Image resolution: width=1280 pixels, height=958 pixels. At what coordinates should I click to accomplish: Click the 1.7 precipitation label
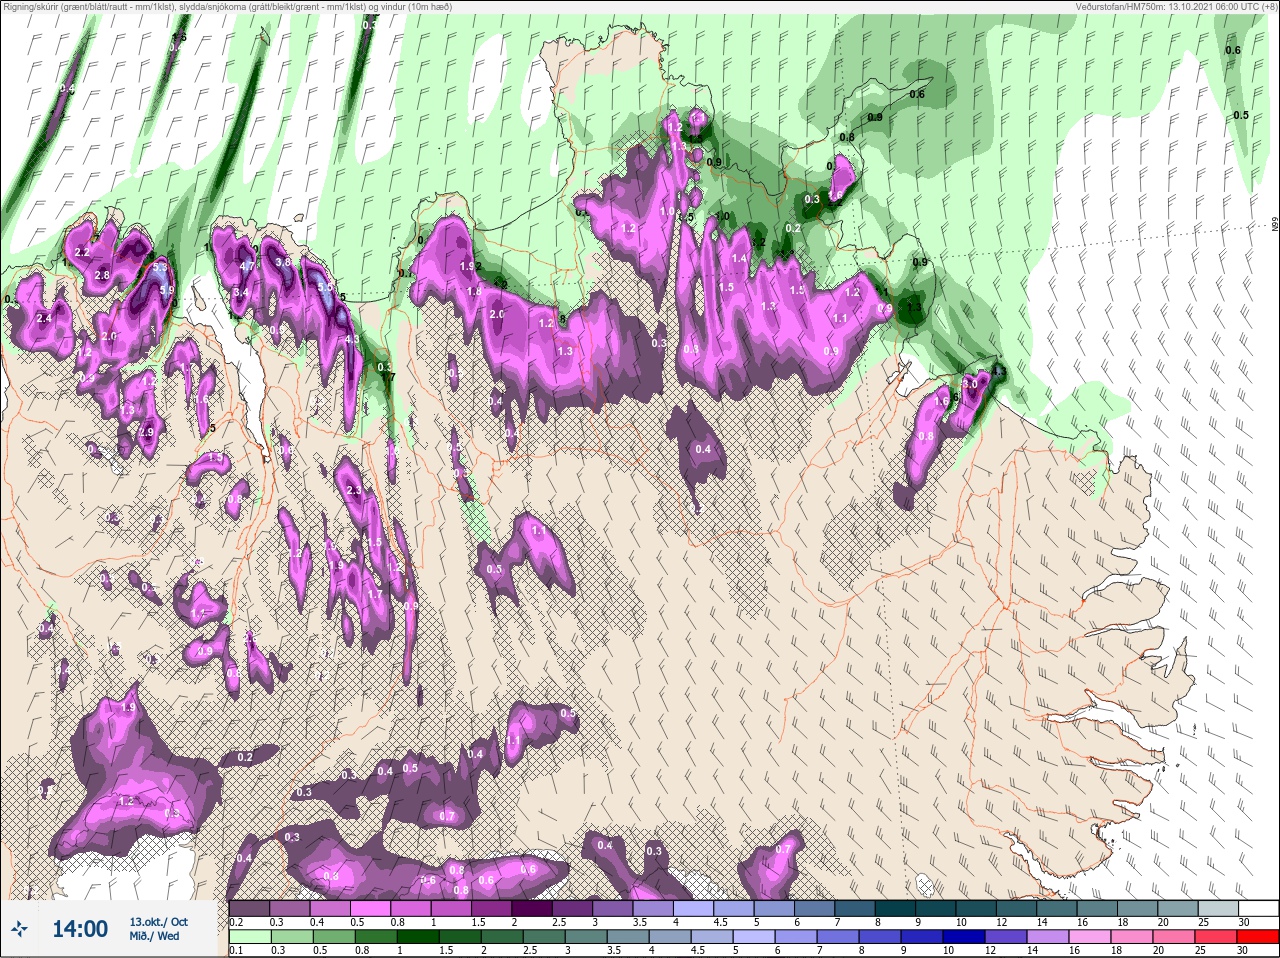[375, 594]
